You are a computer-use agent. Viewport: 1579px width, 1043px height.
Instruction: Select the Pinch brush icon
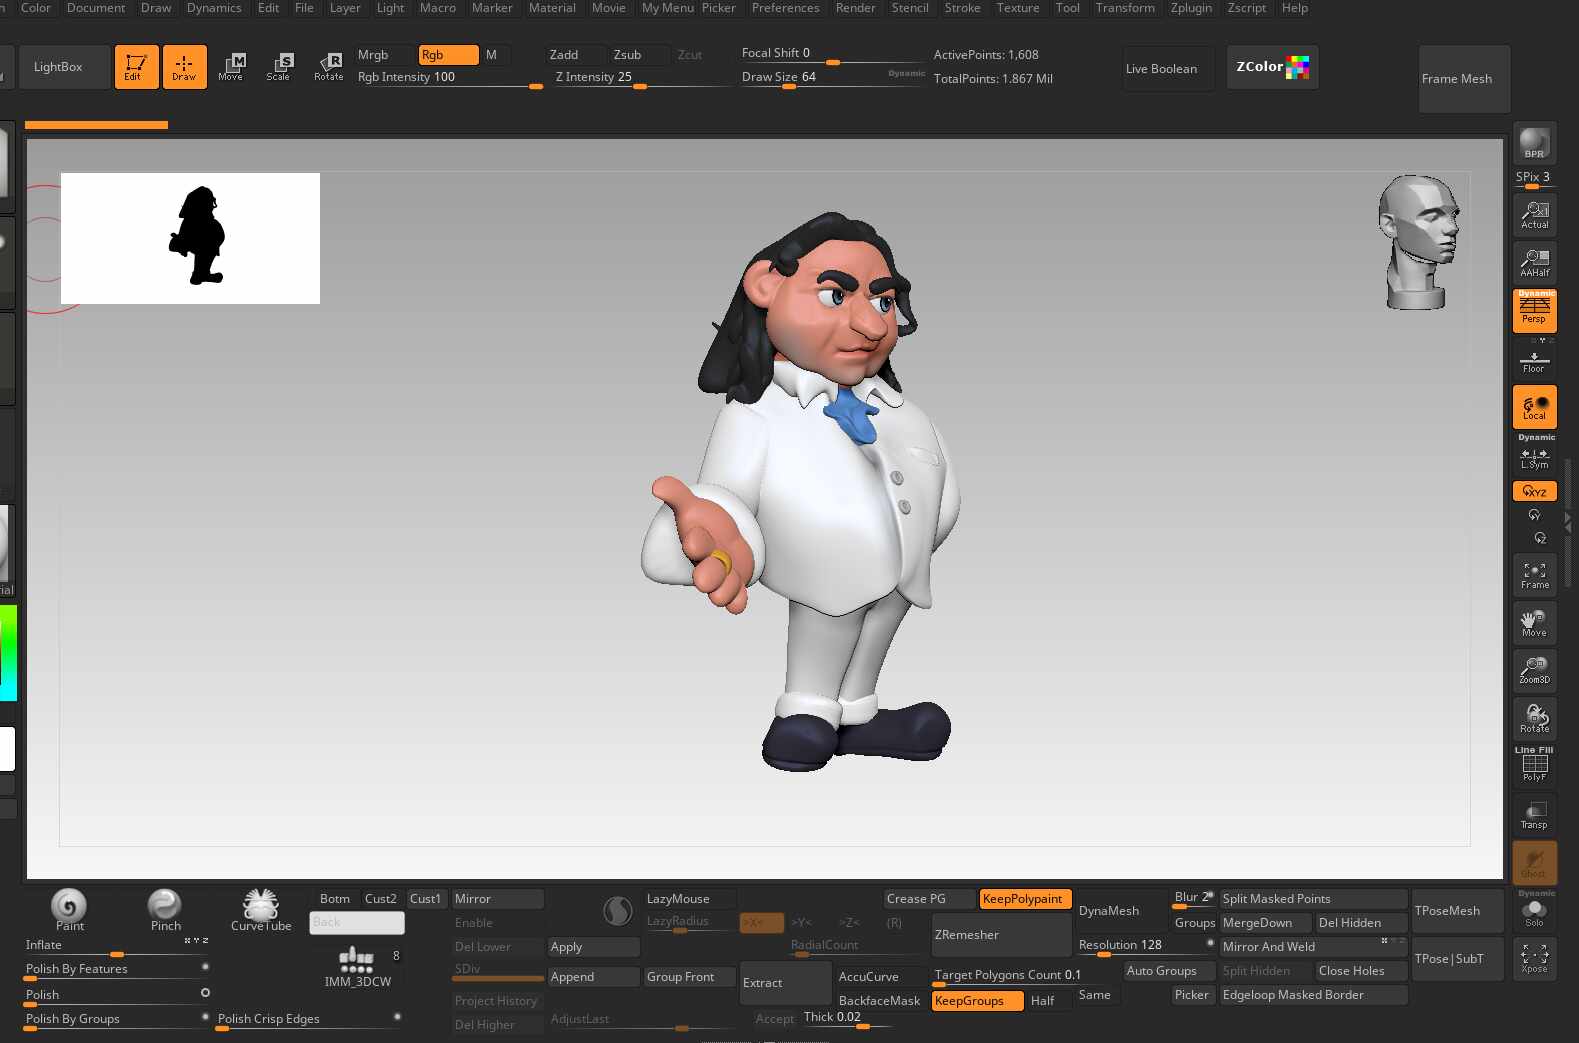point(165,906)
